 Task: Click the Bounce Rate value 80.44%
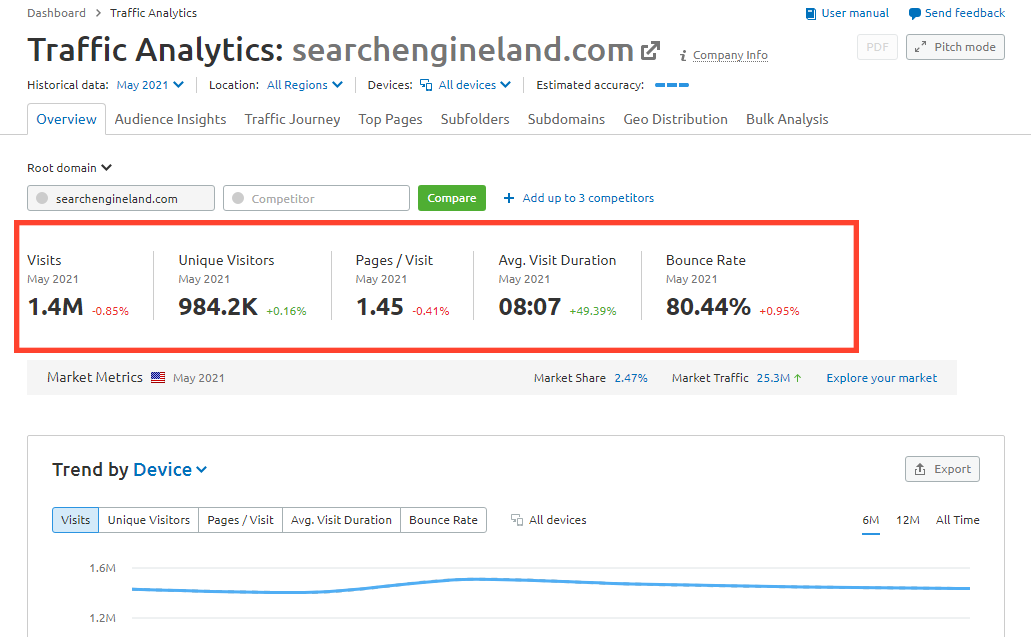click(708, 307)
